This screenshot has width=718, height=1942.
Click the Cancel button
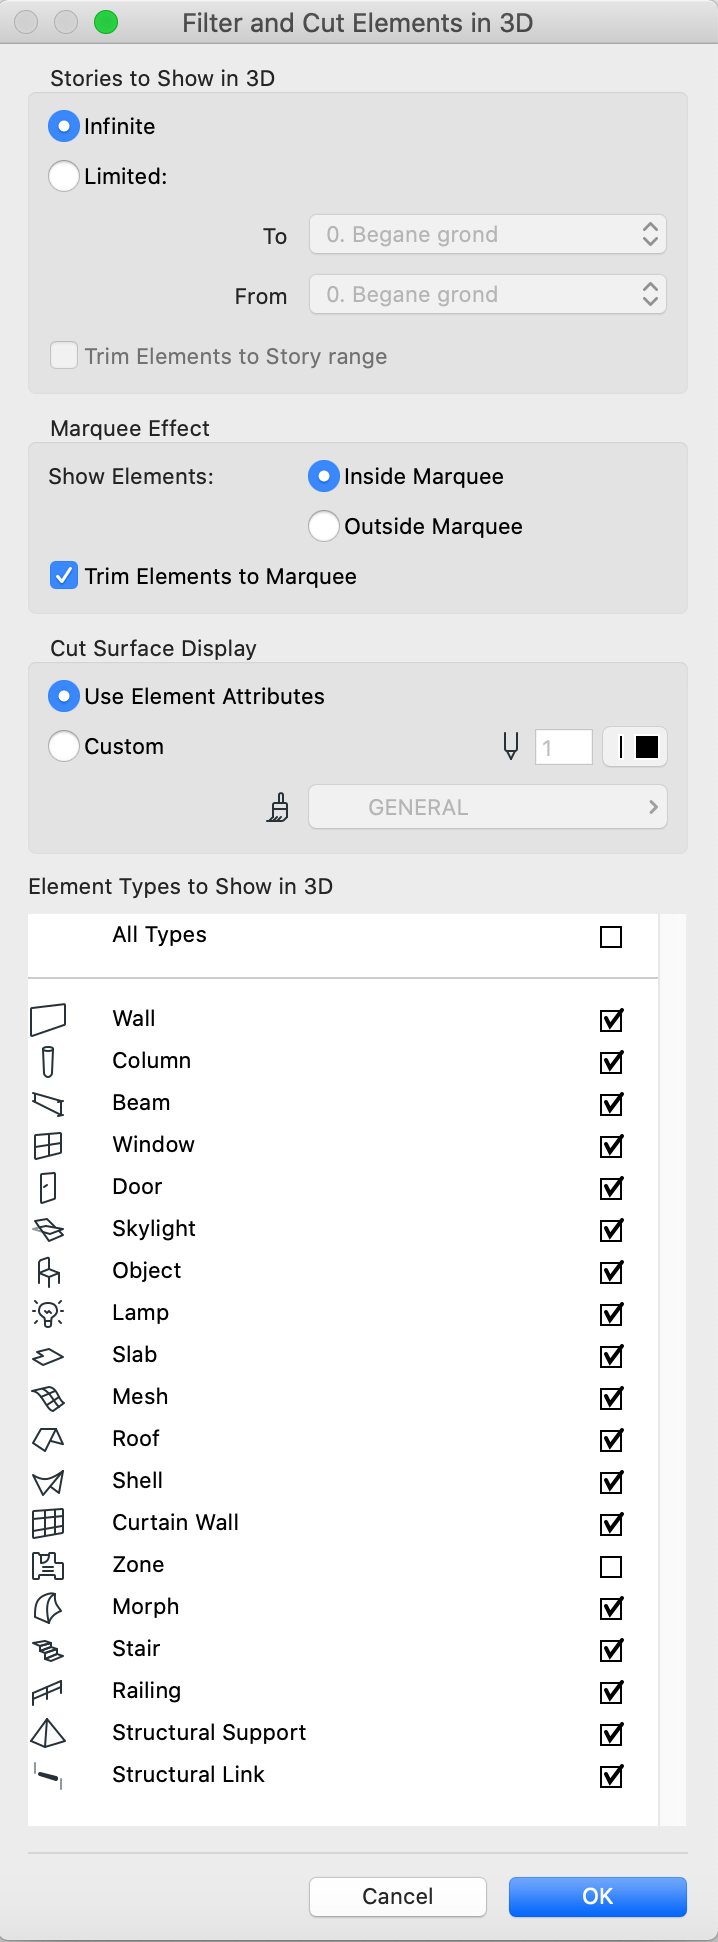coord(398,1896)
